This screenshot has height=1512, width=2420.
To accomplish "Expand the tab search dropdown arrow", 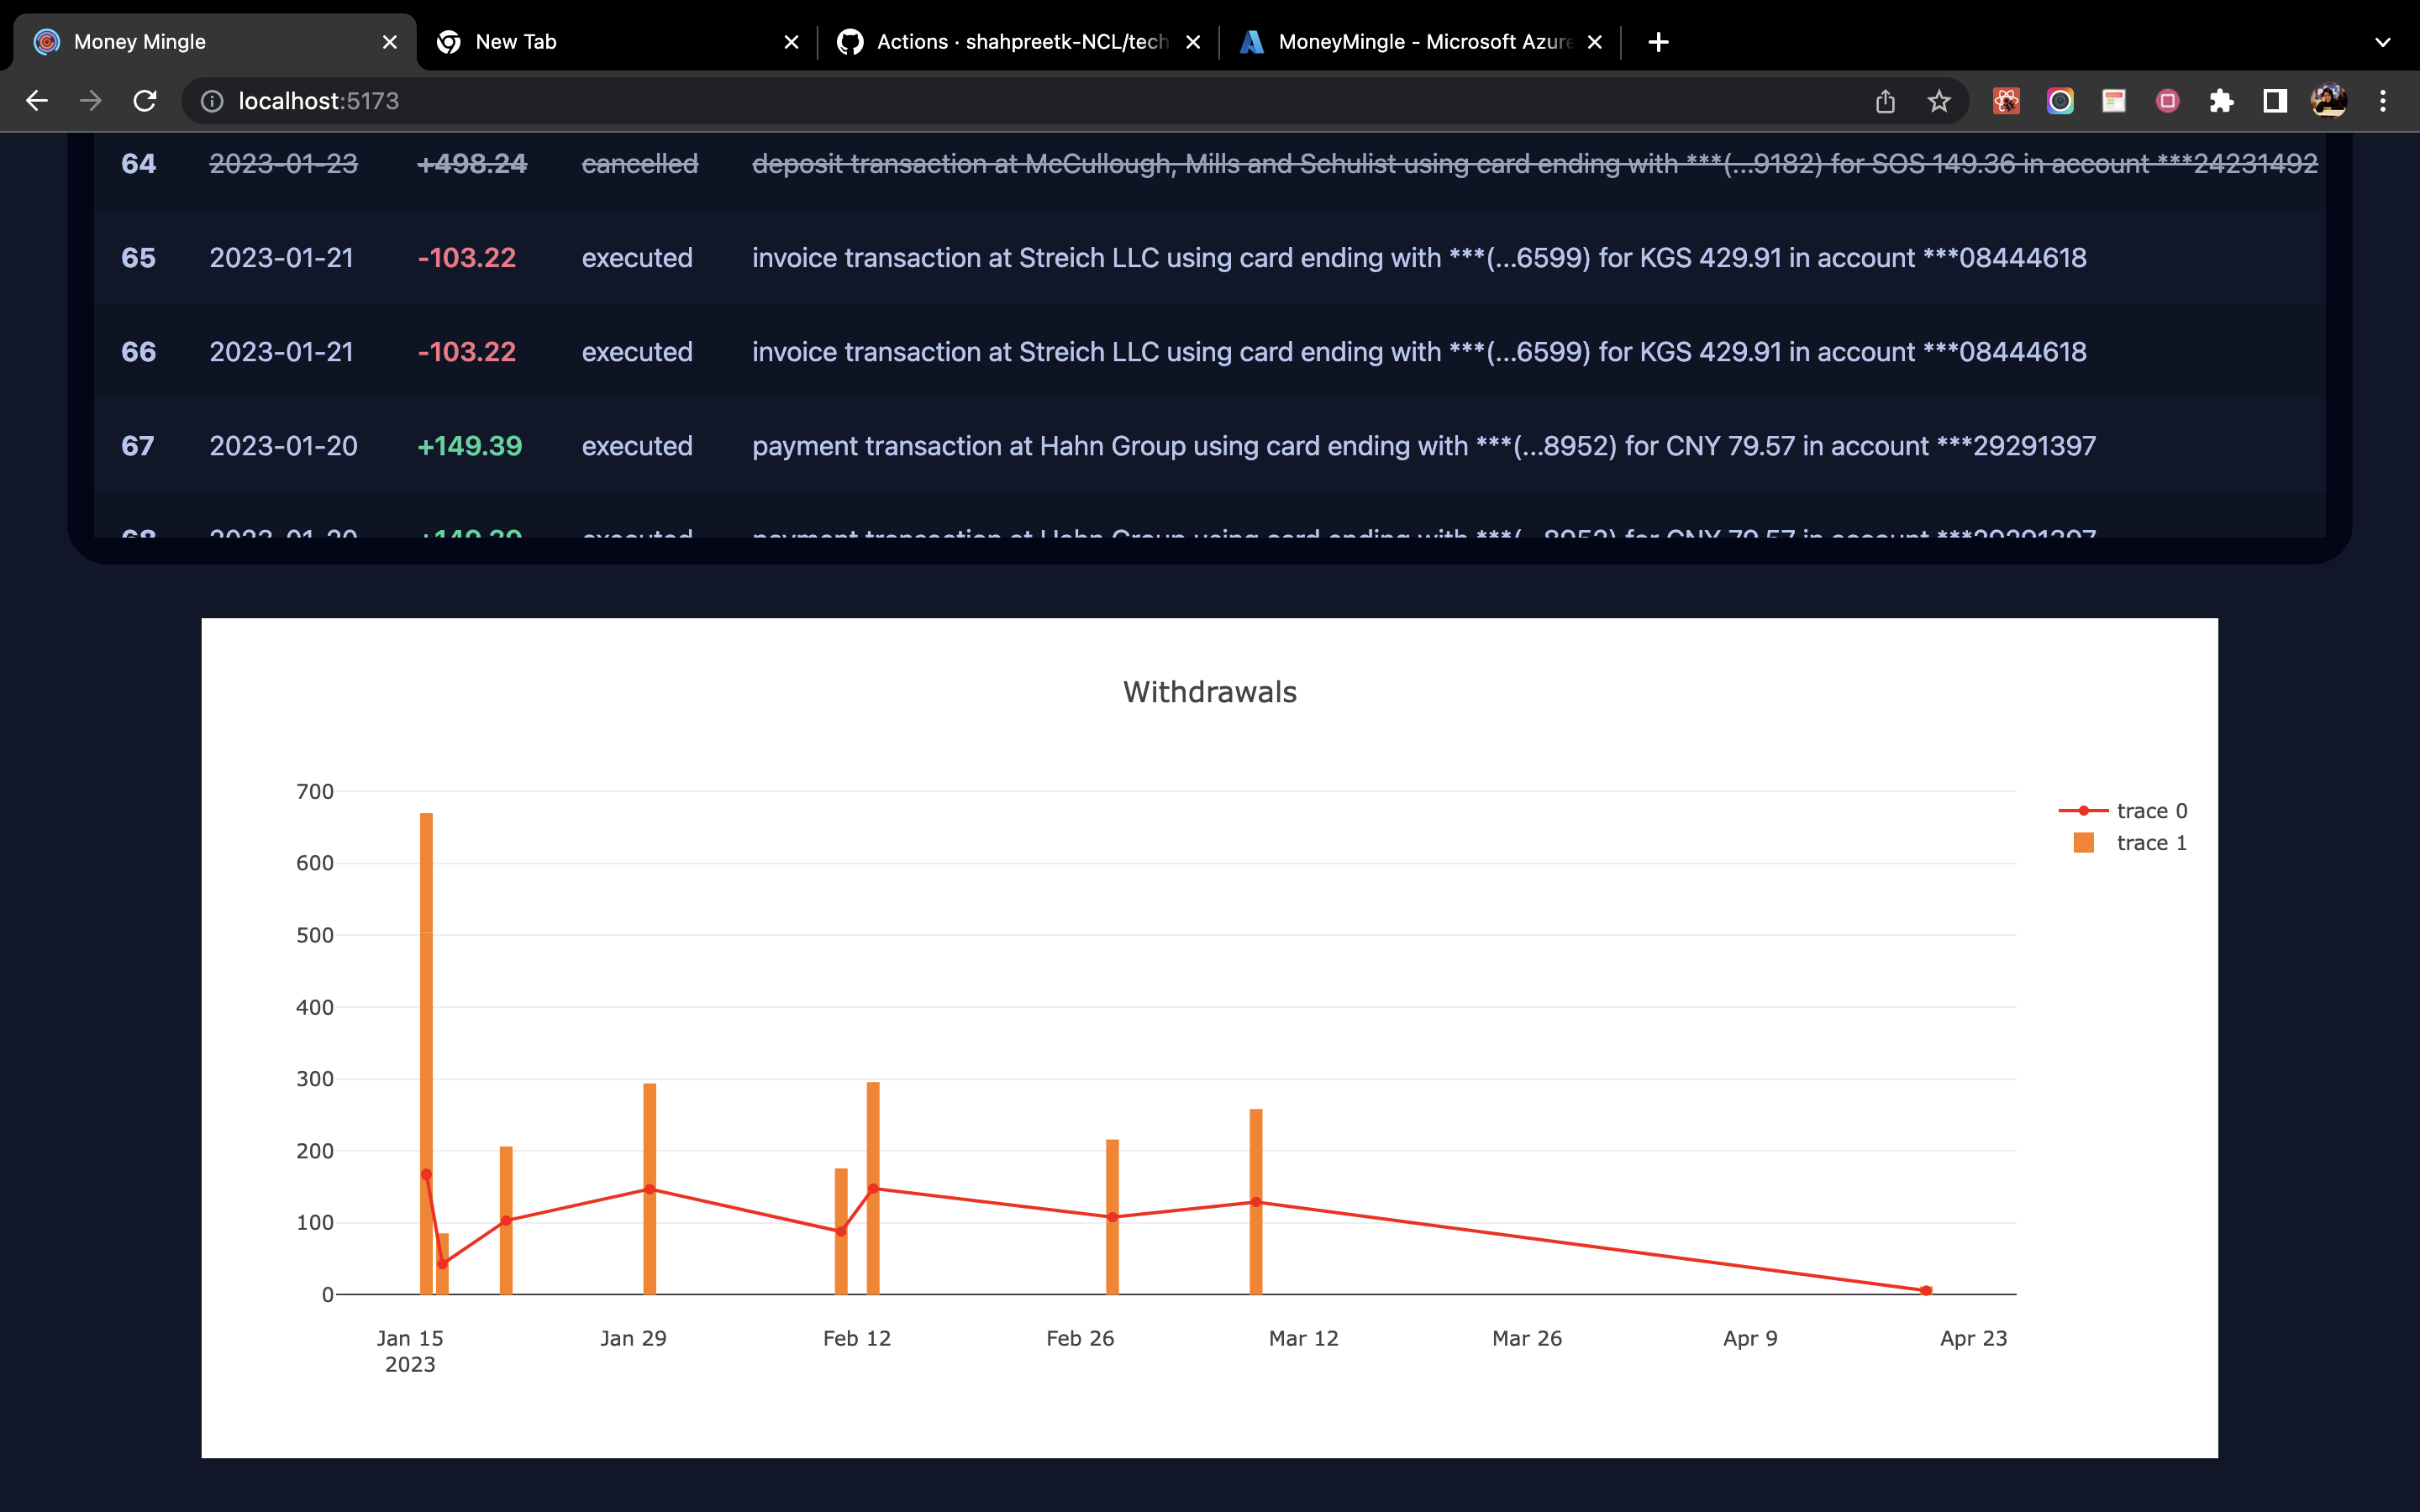I will pyautogui.click(x=2382, y=42).
